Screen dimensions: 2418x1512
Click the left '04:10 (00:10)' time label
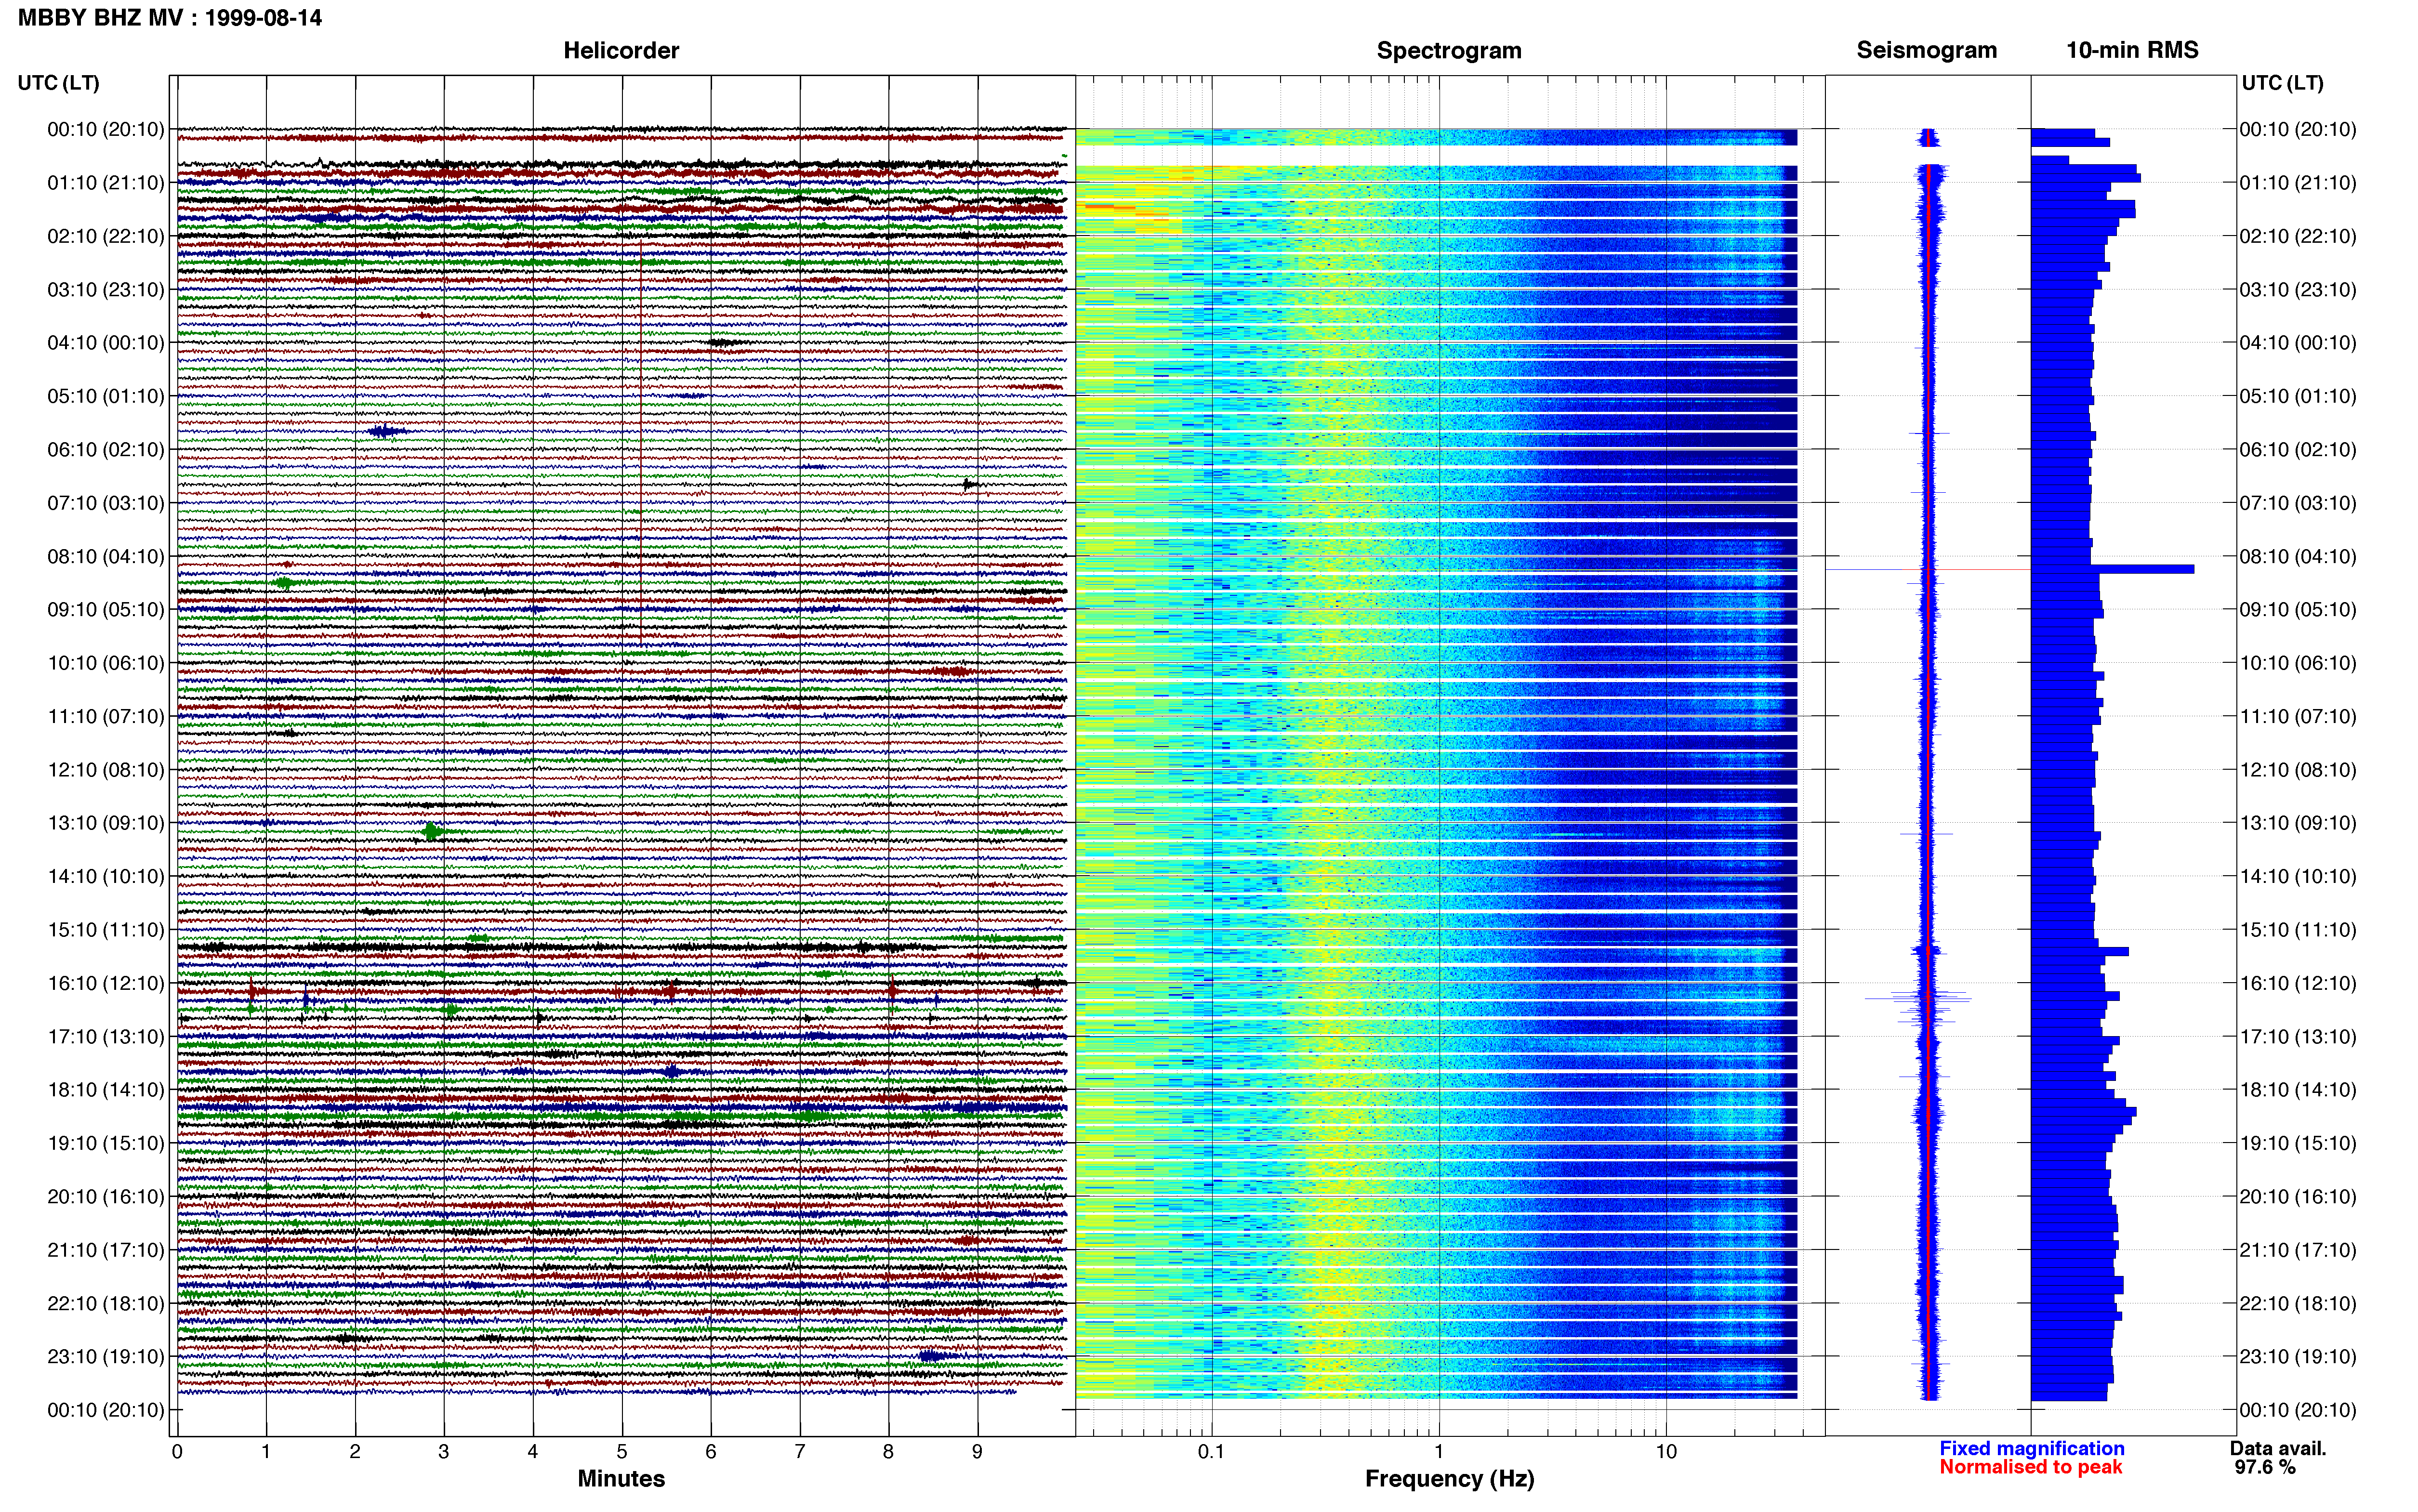106,343
